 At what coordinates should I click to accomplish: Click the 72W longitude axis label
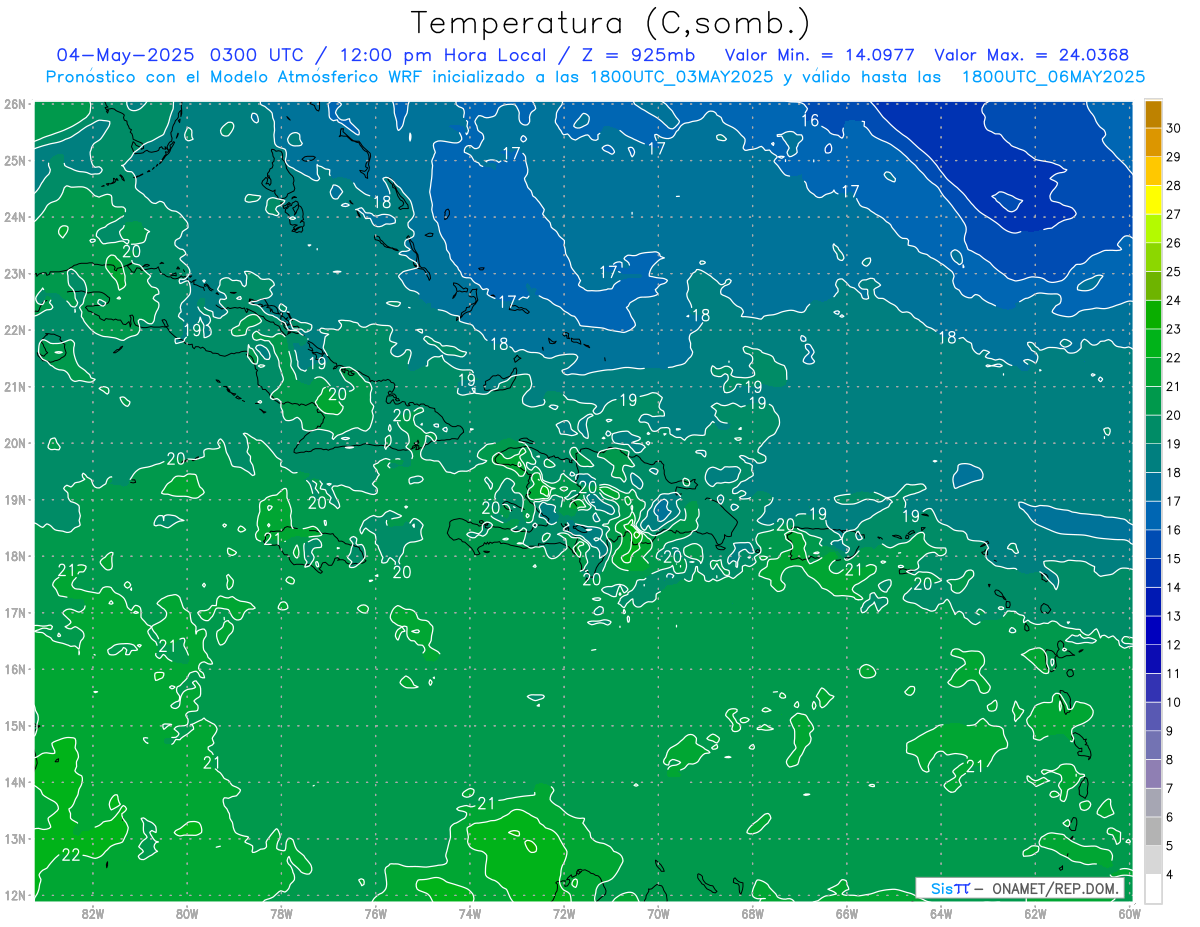563,912
